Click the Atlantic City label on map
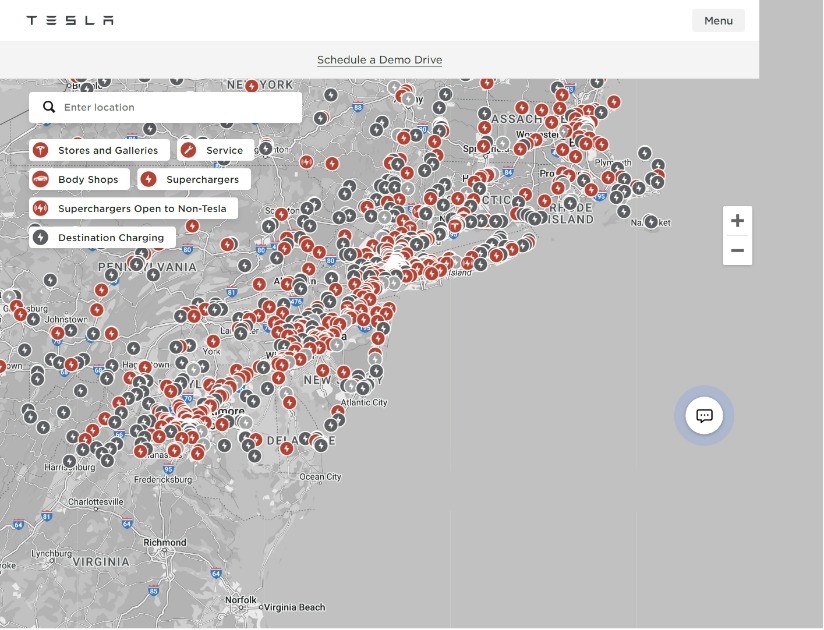Viewport: 824px width, 630px height. point(364,402)
